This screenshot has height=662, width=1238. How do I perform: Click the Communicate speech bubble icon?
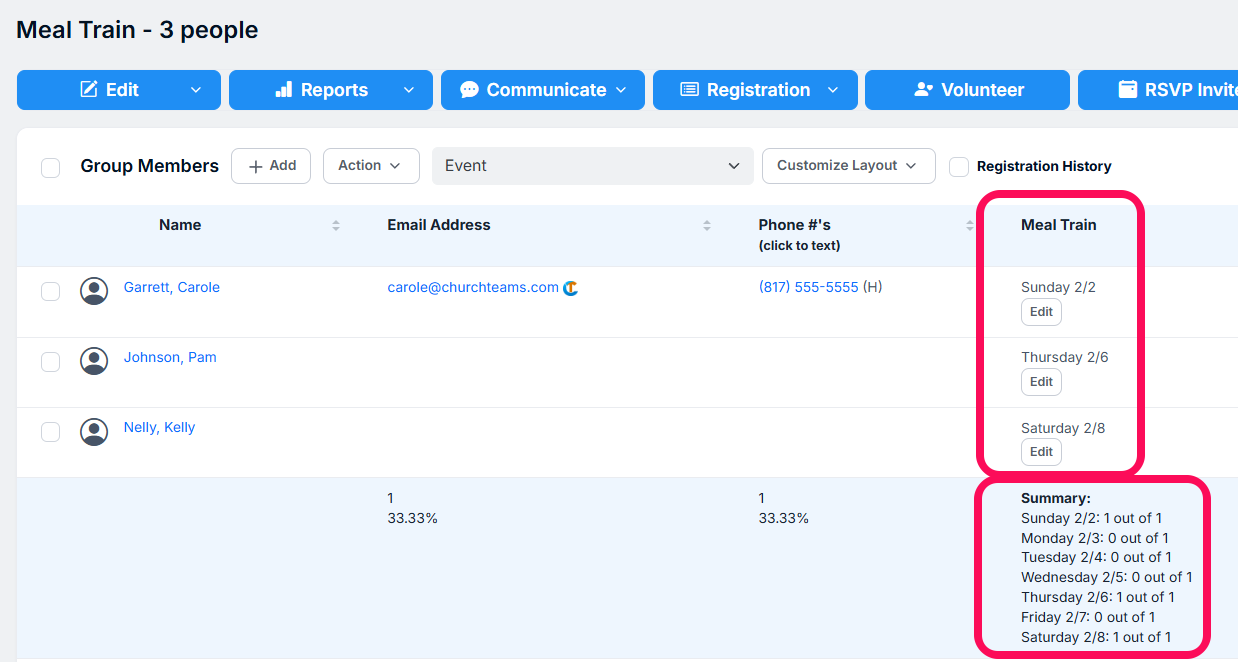[x=469, y=89]
